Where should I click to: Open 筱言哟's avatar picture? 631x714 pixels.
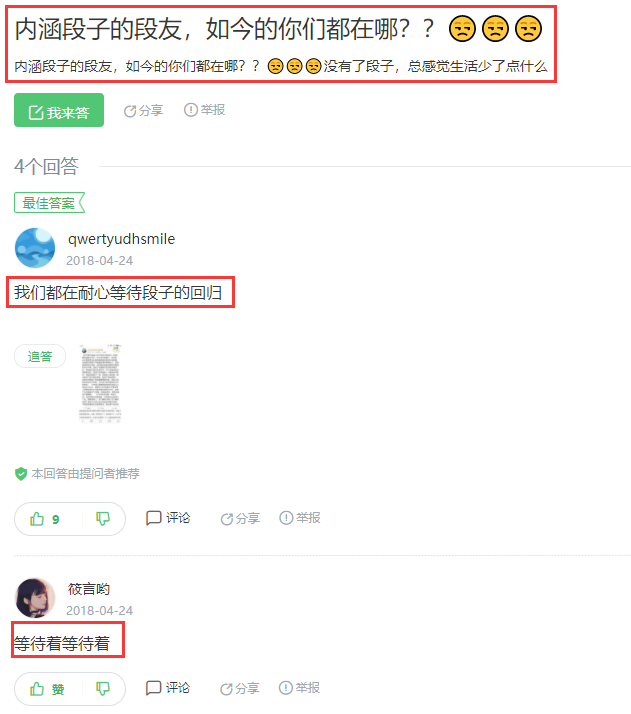[35, 598]
